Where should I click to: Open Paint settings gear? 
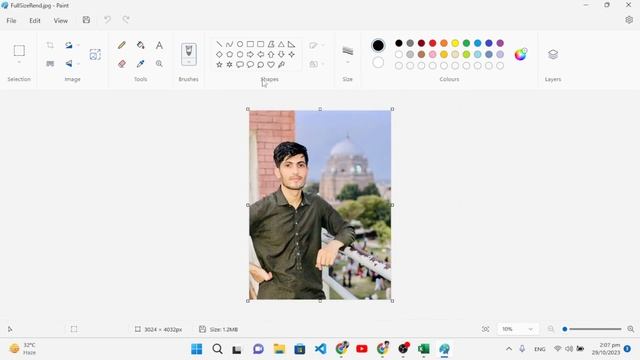tap(629, 20)
